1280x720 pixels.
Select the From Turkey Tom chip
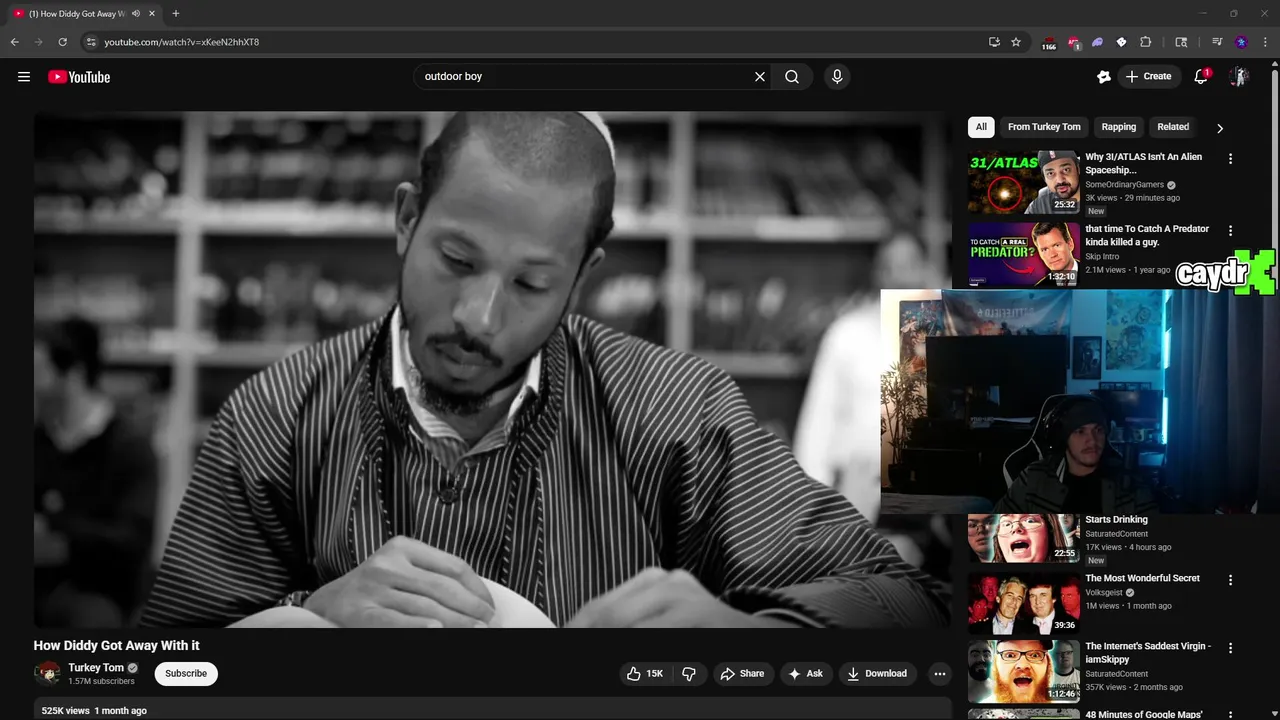[1044, 127]
